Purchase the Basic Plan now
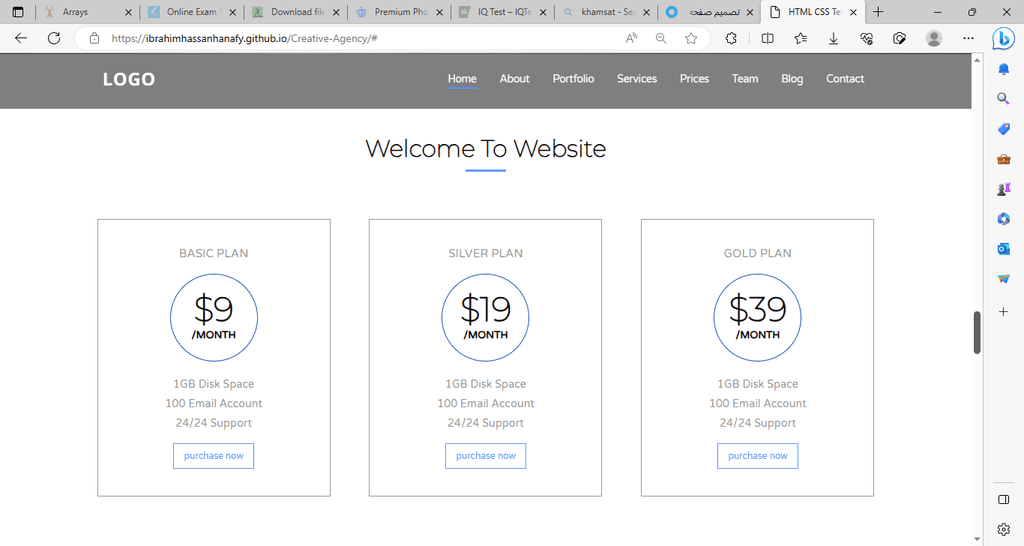Screen dimensions: 1024x546 pyautogui.click(x=214, y=456)
